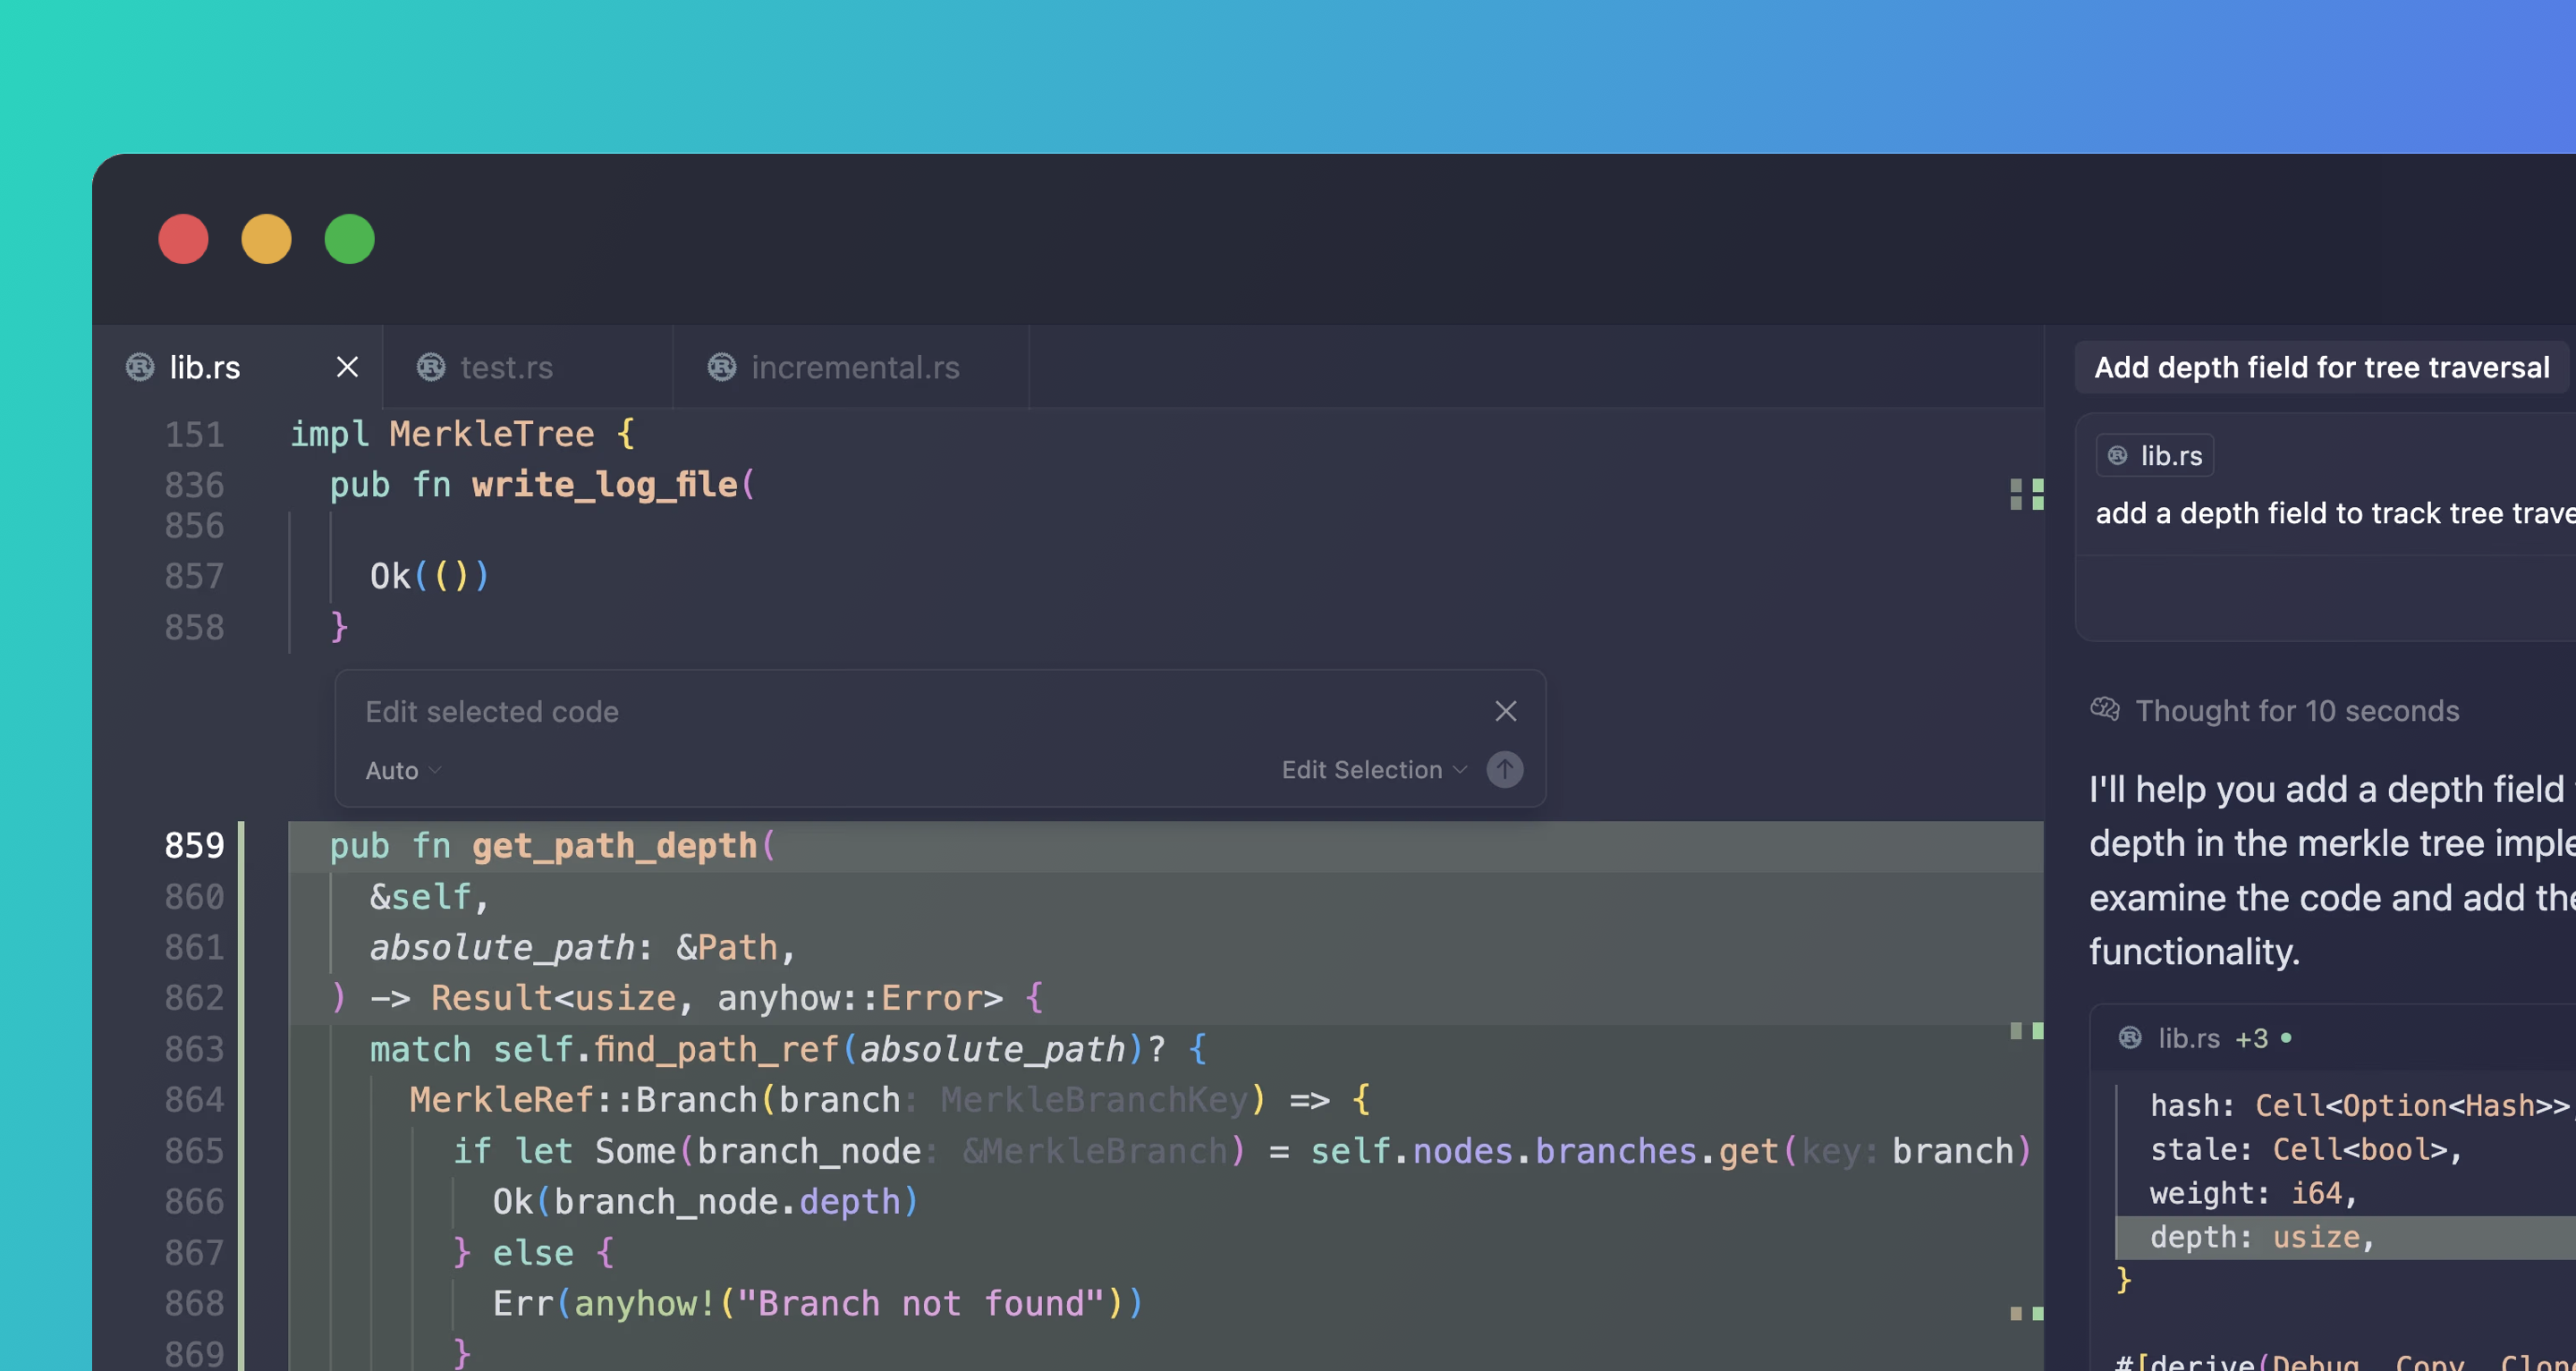
Task: Open the Auto model dropdown
Action: pos(402,770)
